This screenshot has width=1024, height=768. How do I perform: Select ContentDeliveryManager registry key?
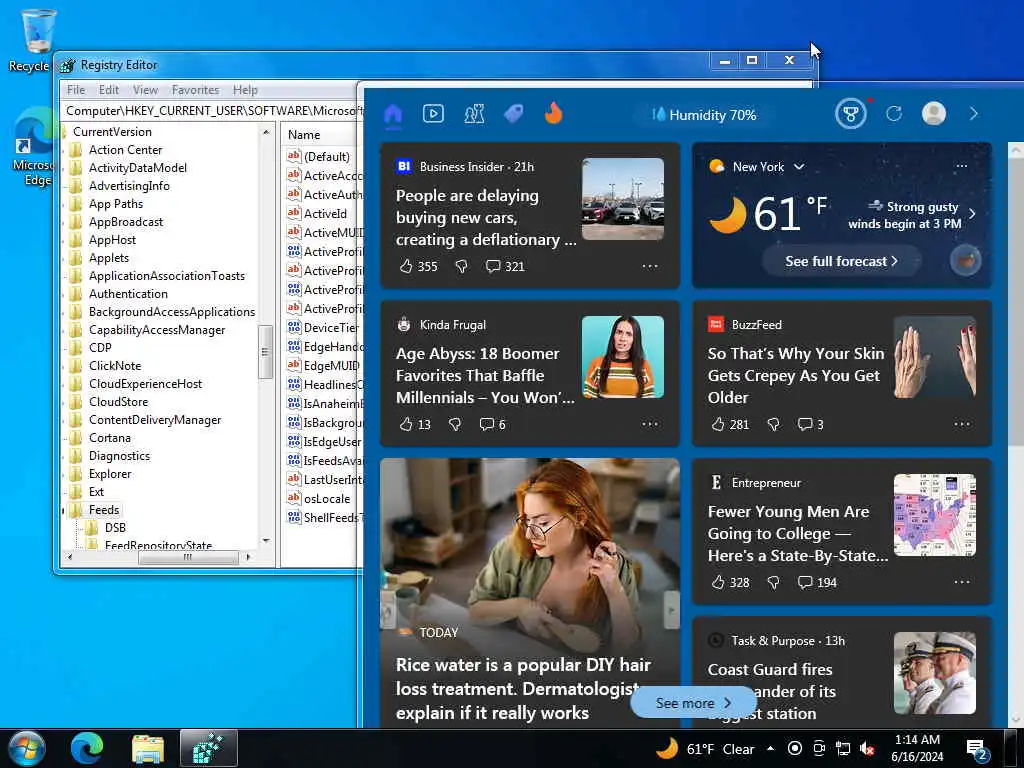tap(155, 420)
